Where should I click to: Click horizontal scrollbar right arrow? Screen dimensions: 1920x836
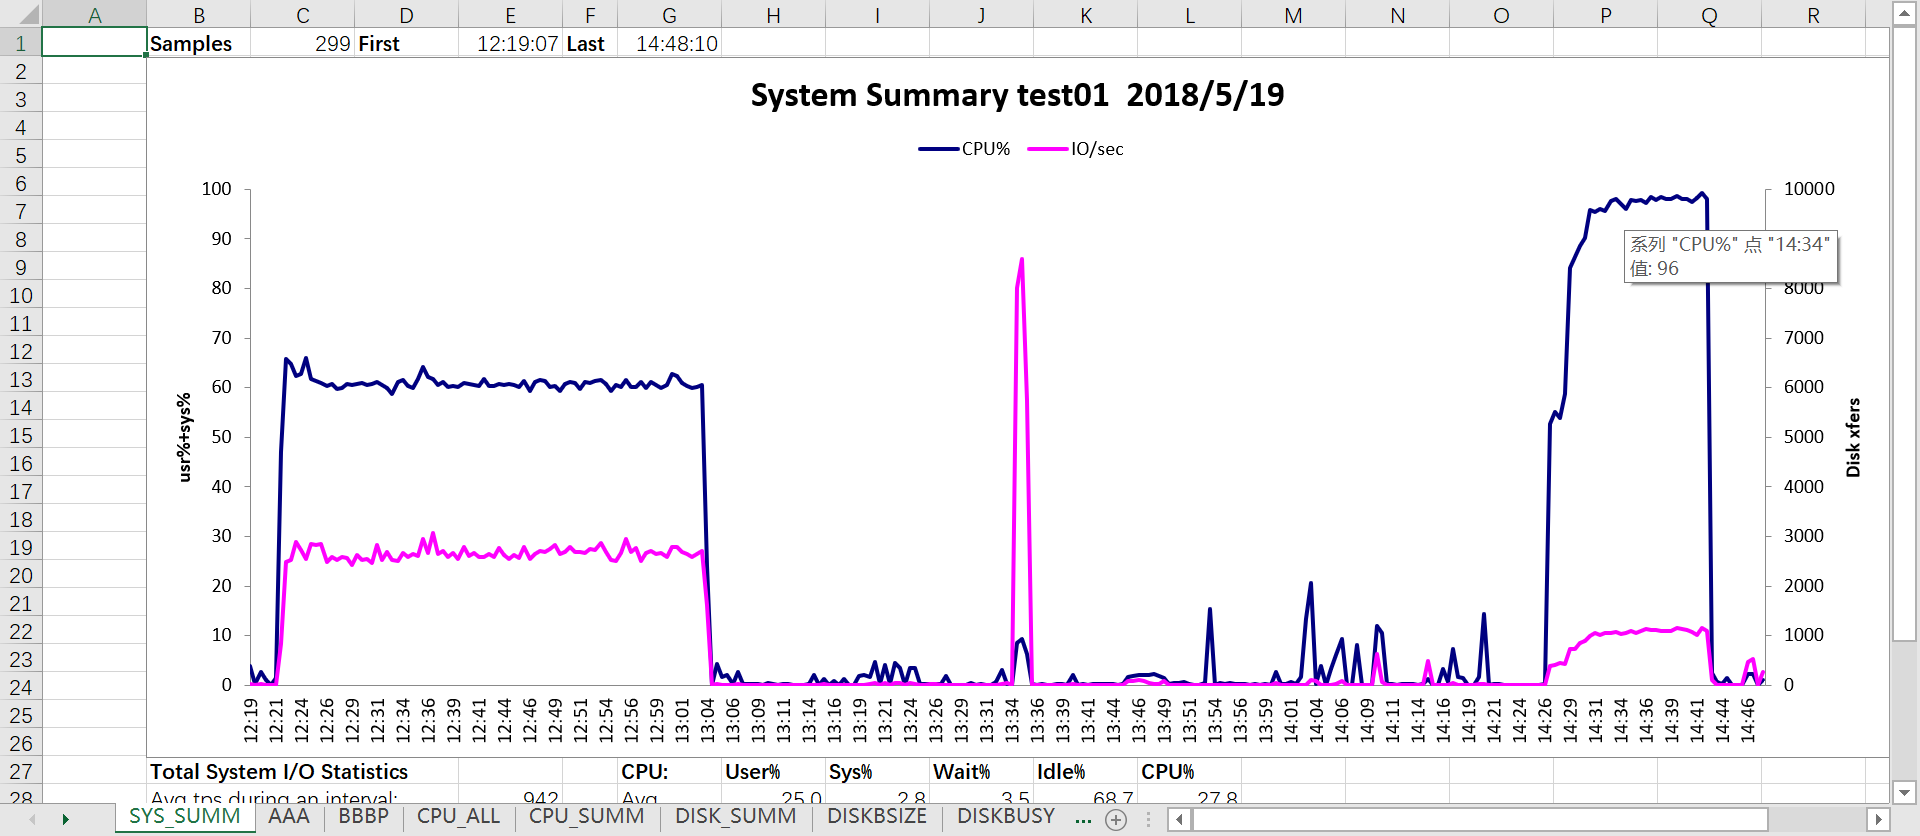[x=1878, y=820]
